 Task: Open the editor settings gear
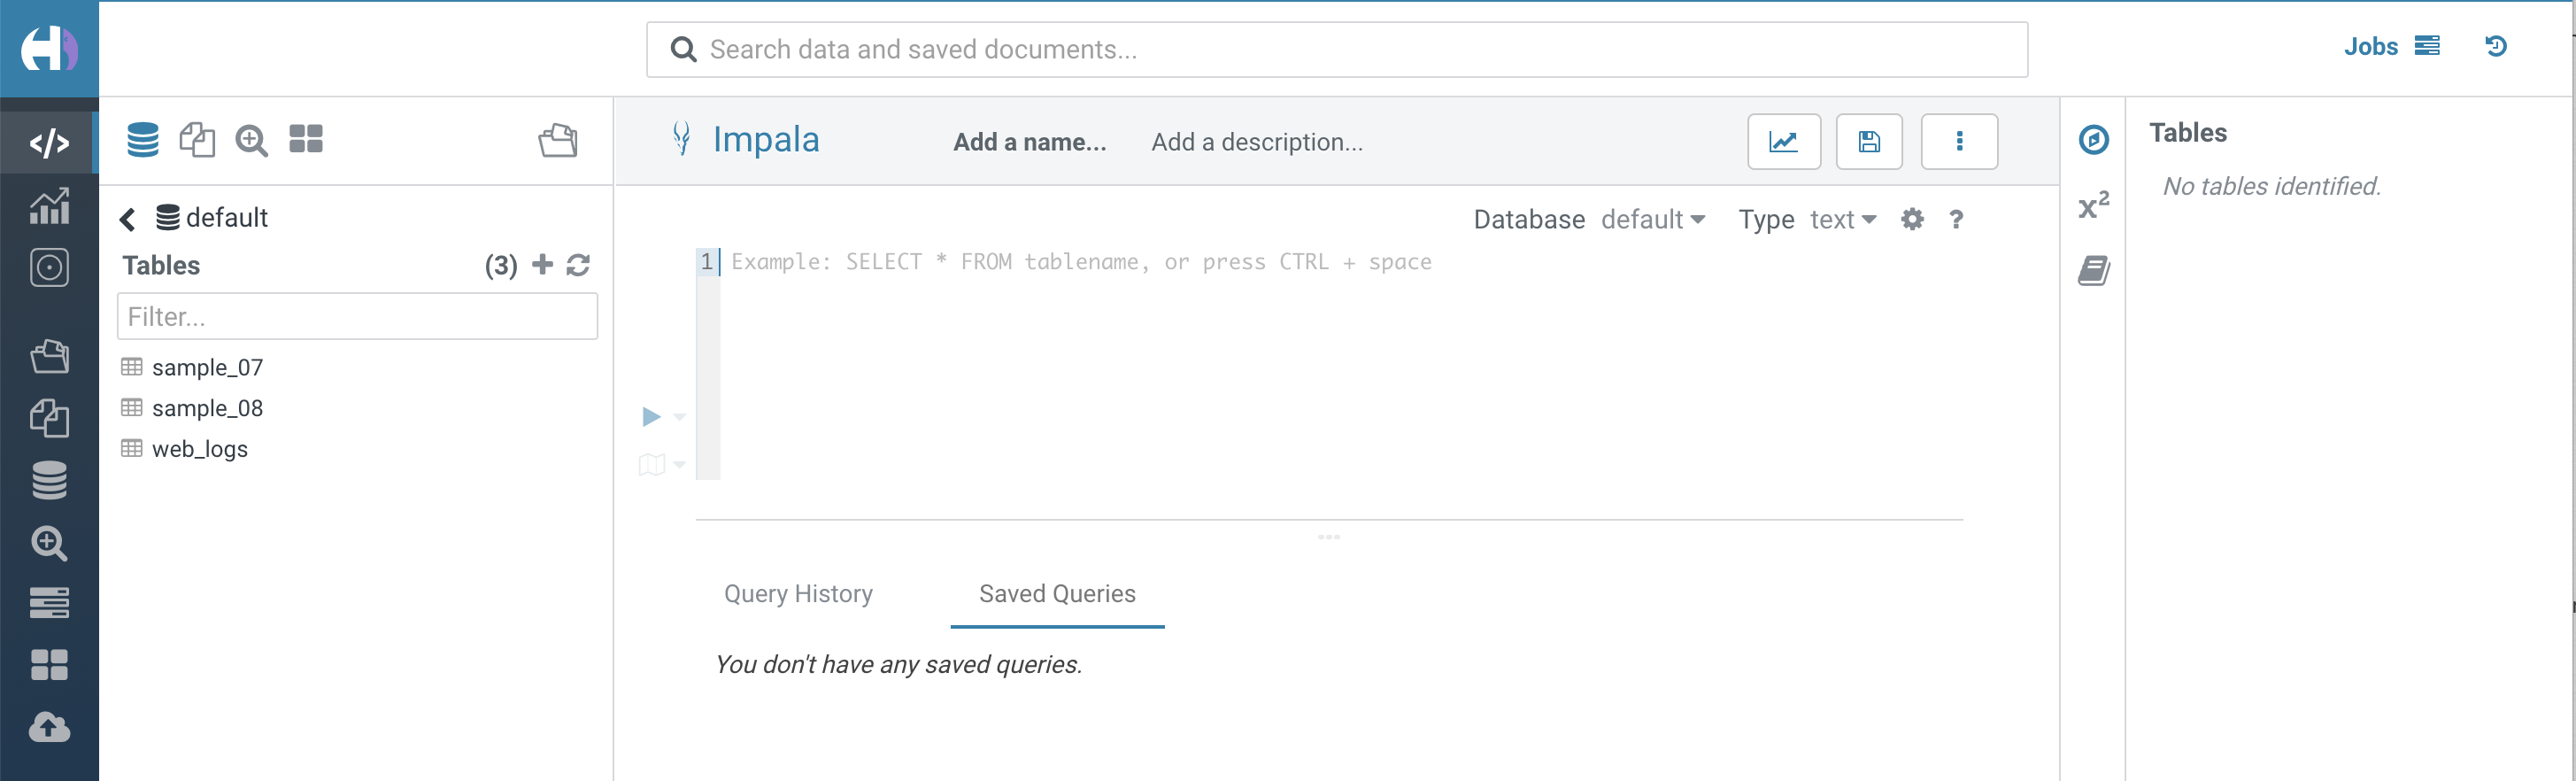(1912, 219)
